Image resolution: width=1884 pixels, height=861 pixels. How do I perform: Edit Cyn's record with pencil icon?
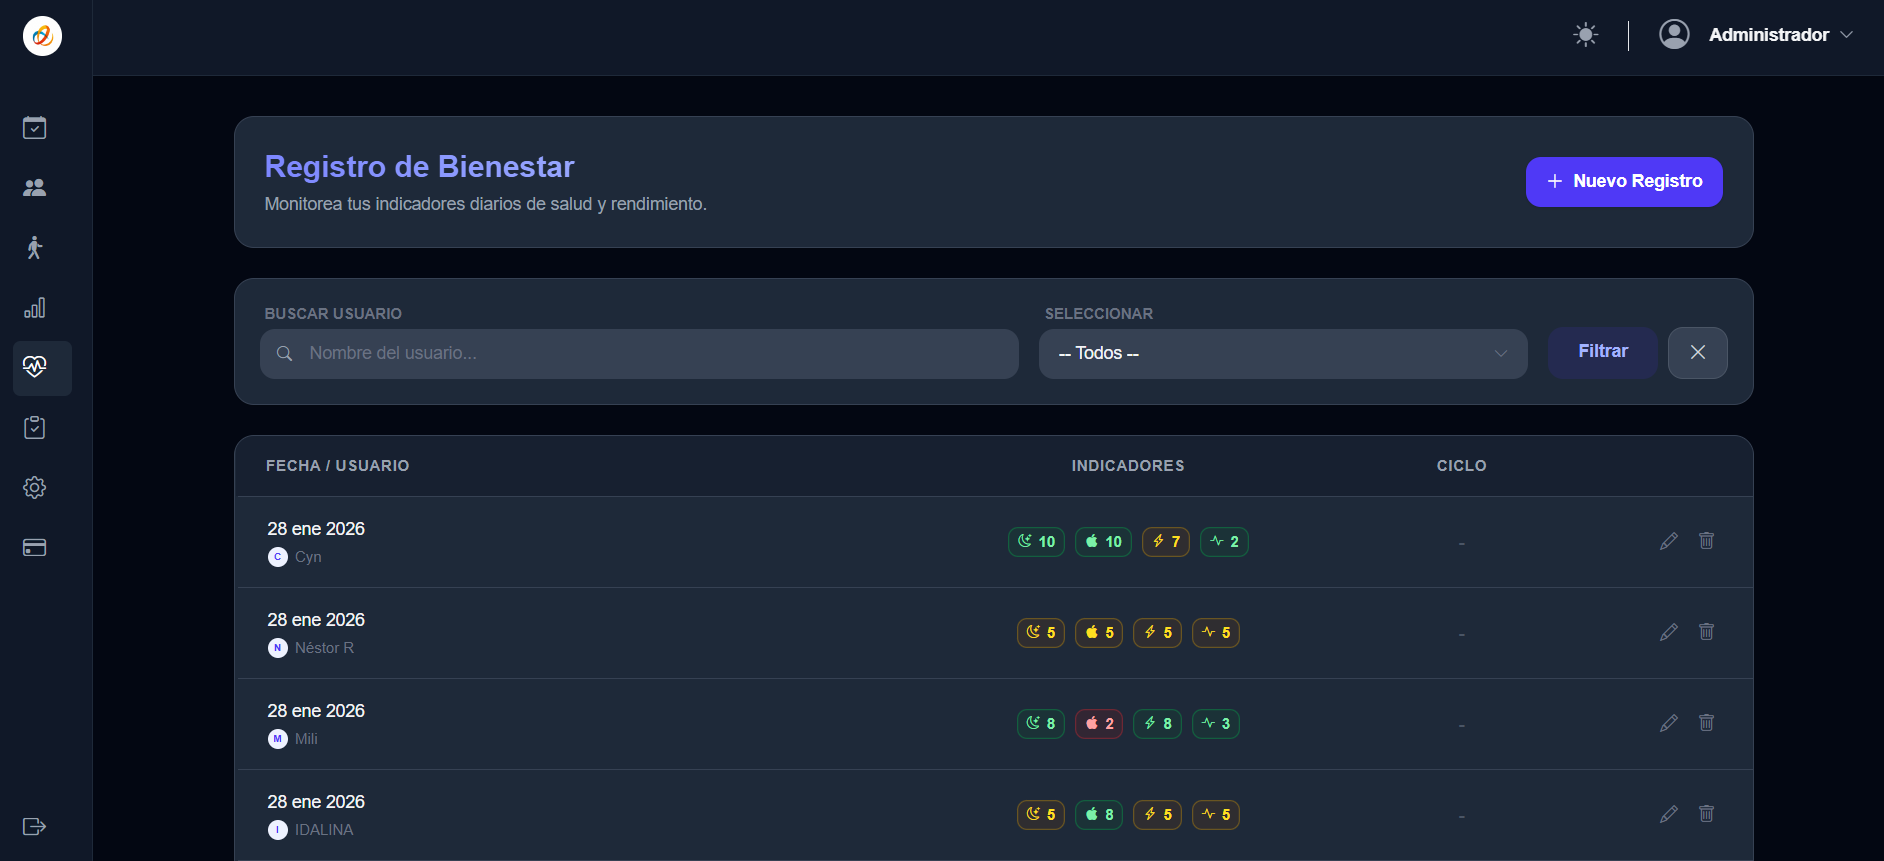[x=1668, y=541]
